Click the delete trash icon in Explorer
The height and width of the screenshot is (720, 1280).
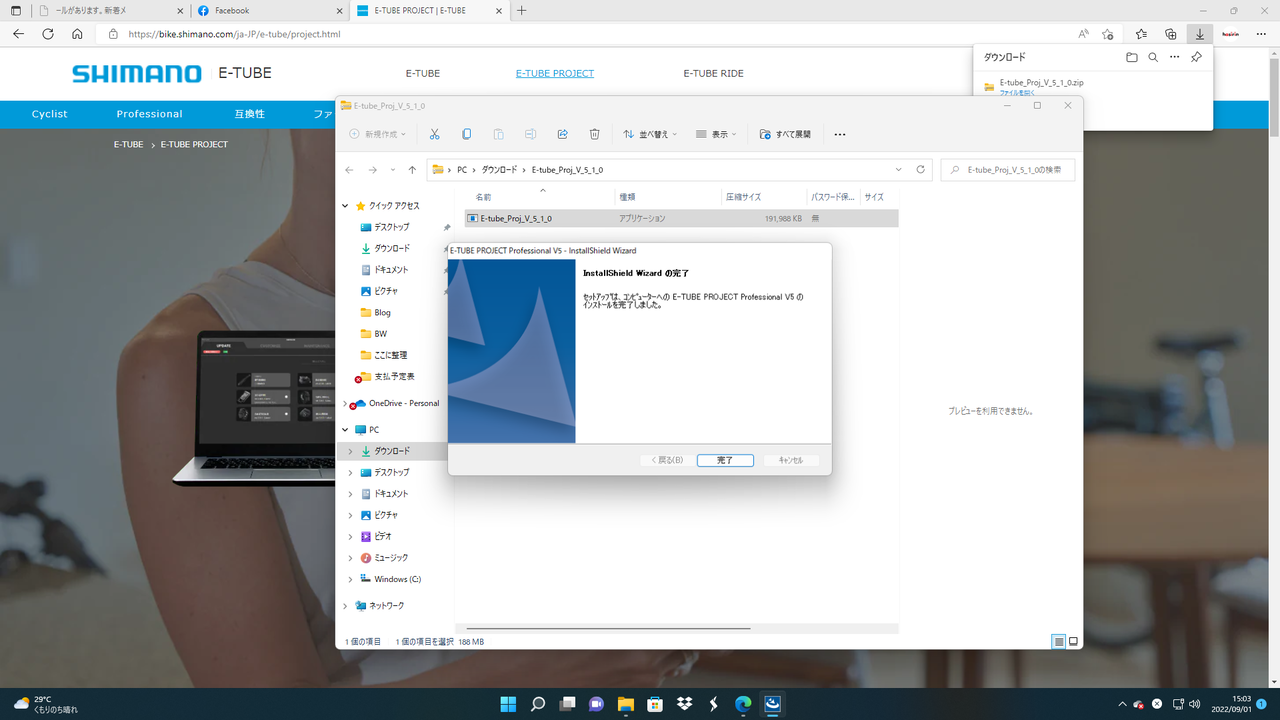(594, 134)
